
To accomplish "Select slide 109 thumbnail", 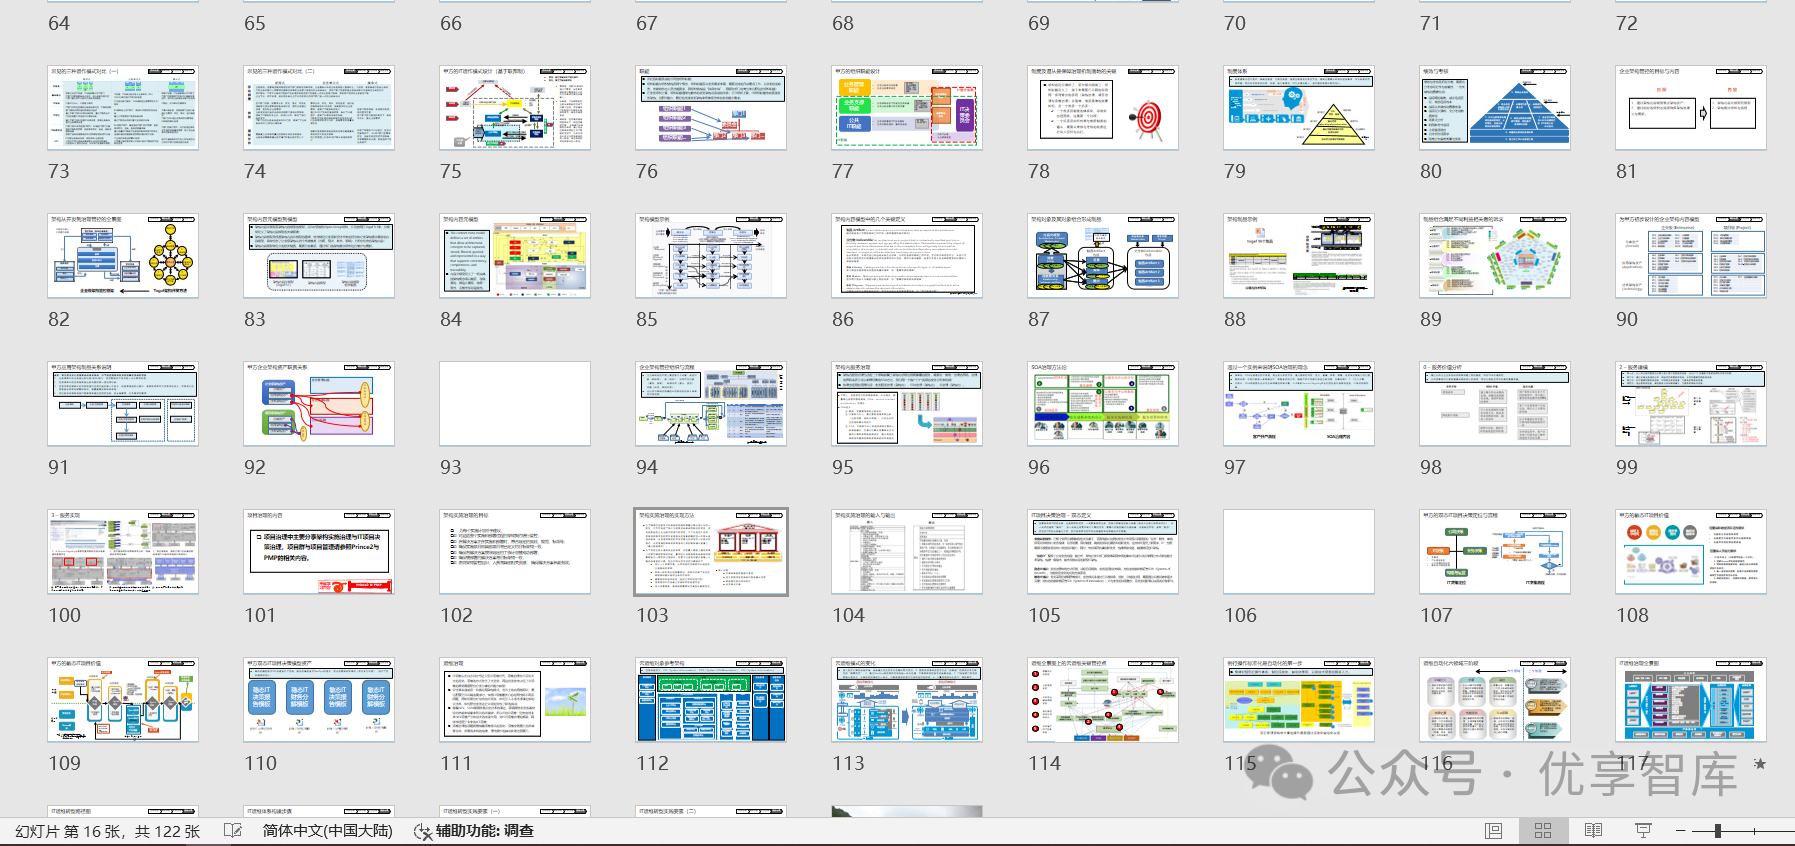I will click(123, 700).
